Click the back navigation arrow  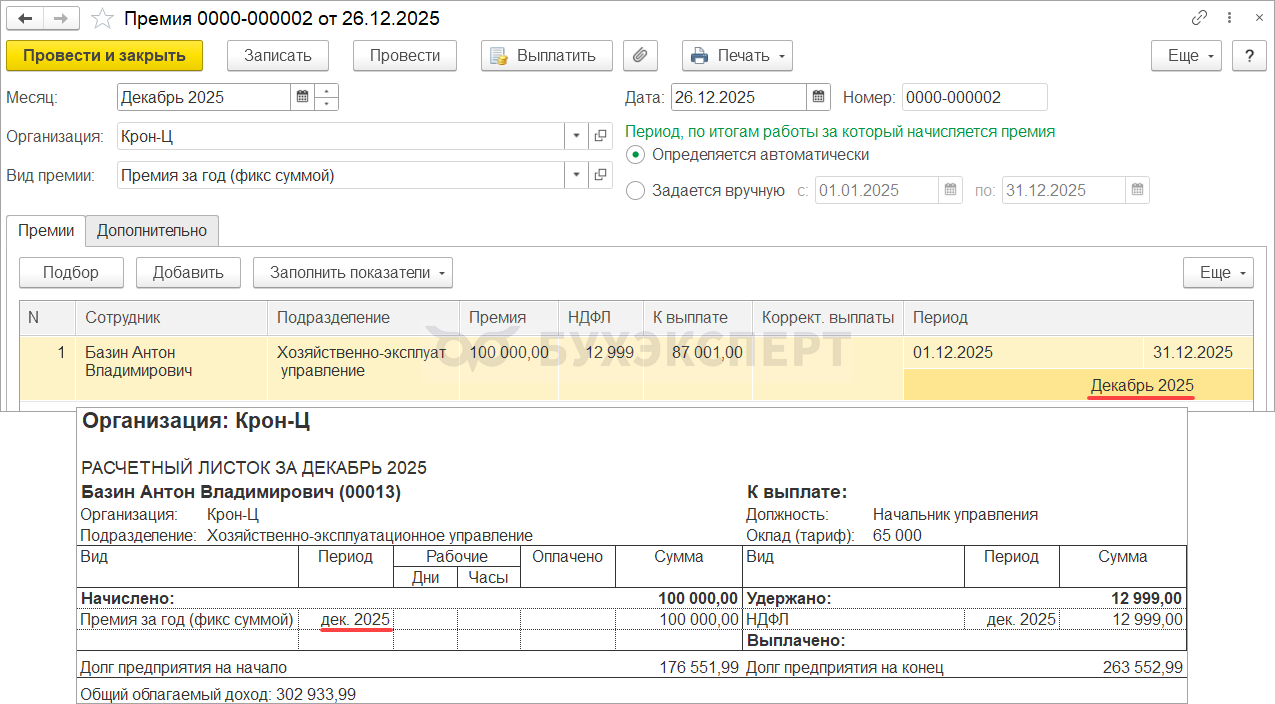[26, 18]
